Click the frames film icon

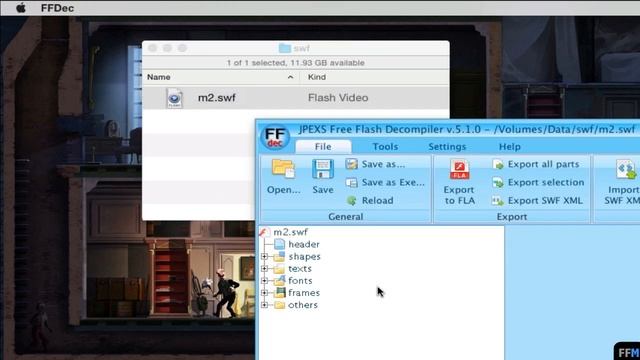[x=280, y=293]
